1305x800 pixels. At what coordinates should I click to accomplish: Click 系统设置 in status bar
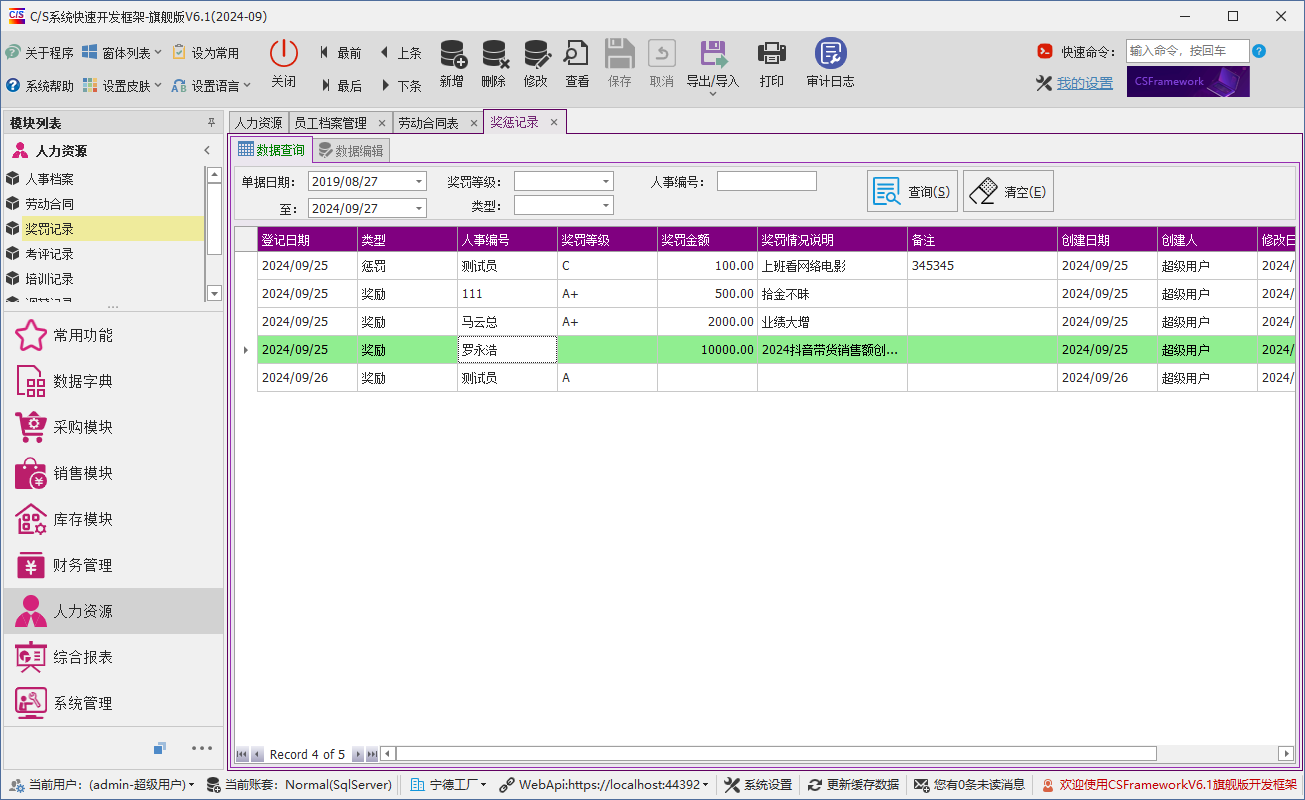click(x=758, y=785)
